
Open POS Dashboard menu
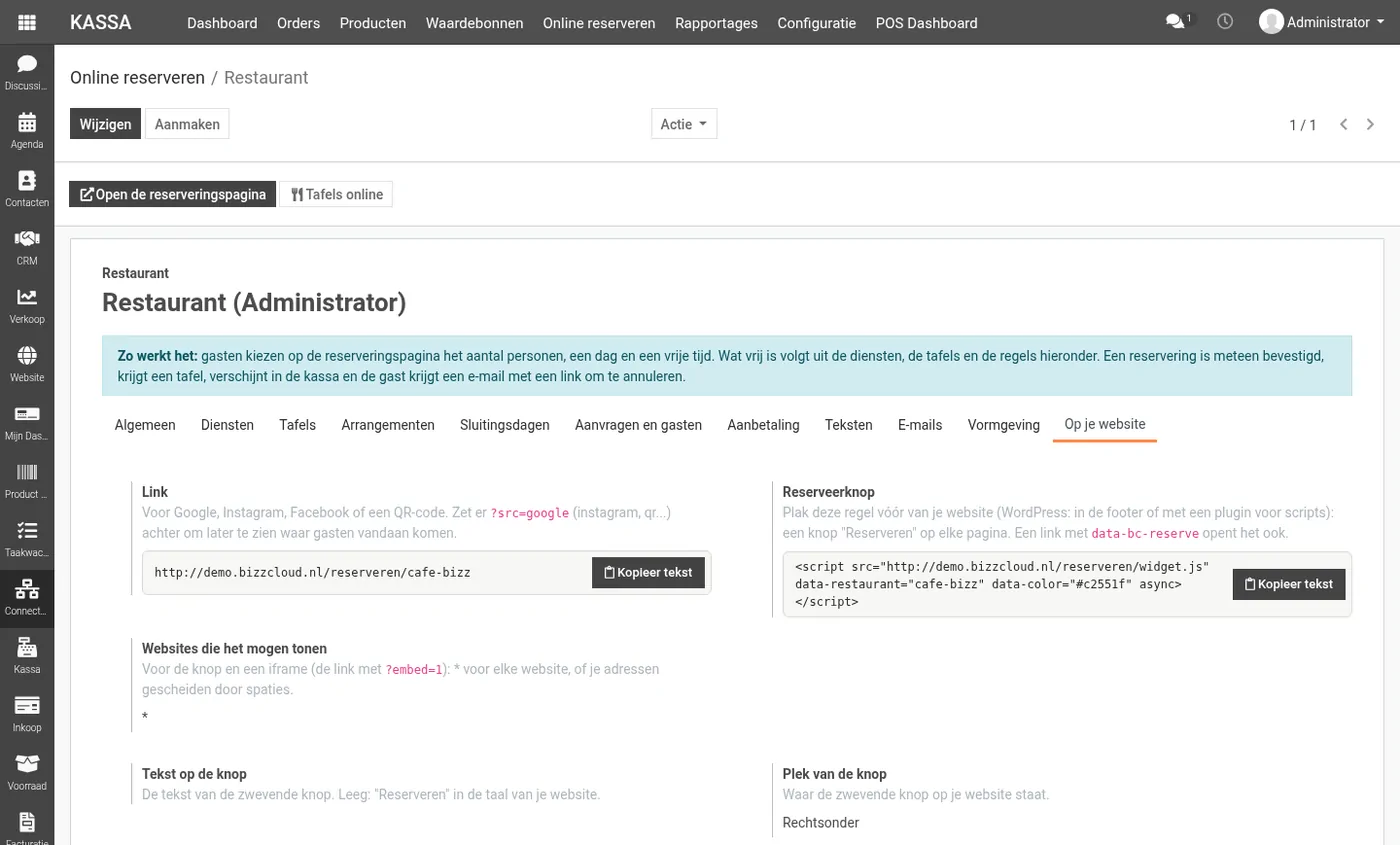point(926,22)
